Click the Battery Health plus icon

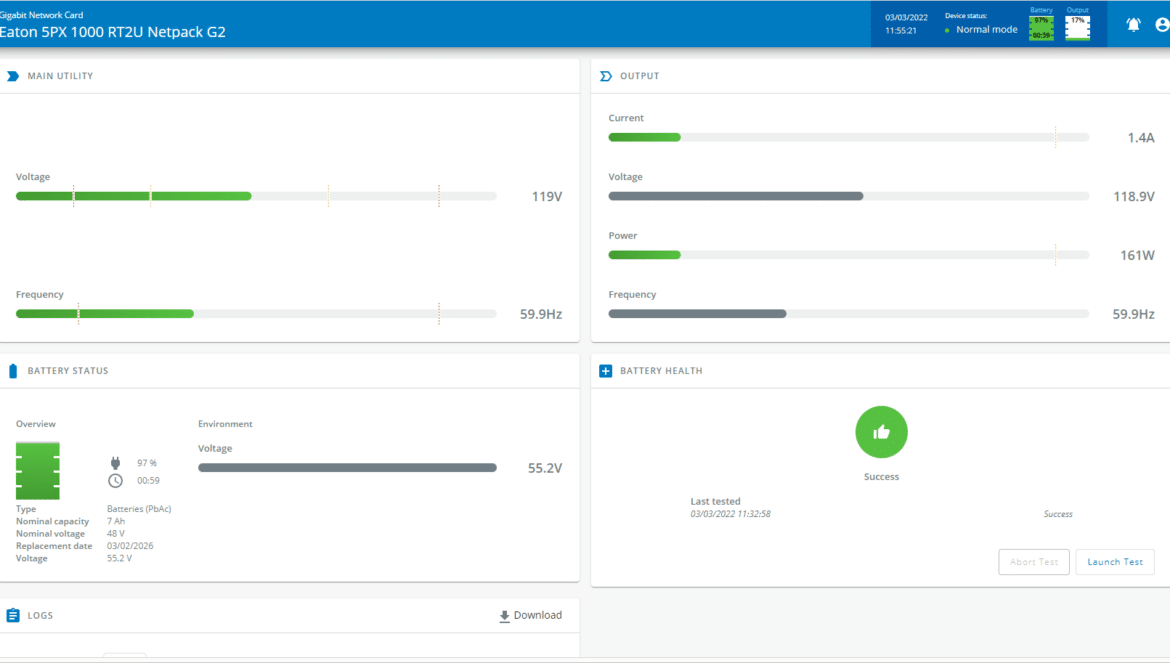[606, 371]
